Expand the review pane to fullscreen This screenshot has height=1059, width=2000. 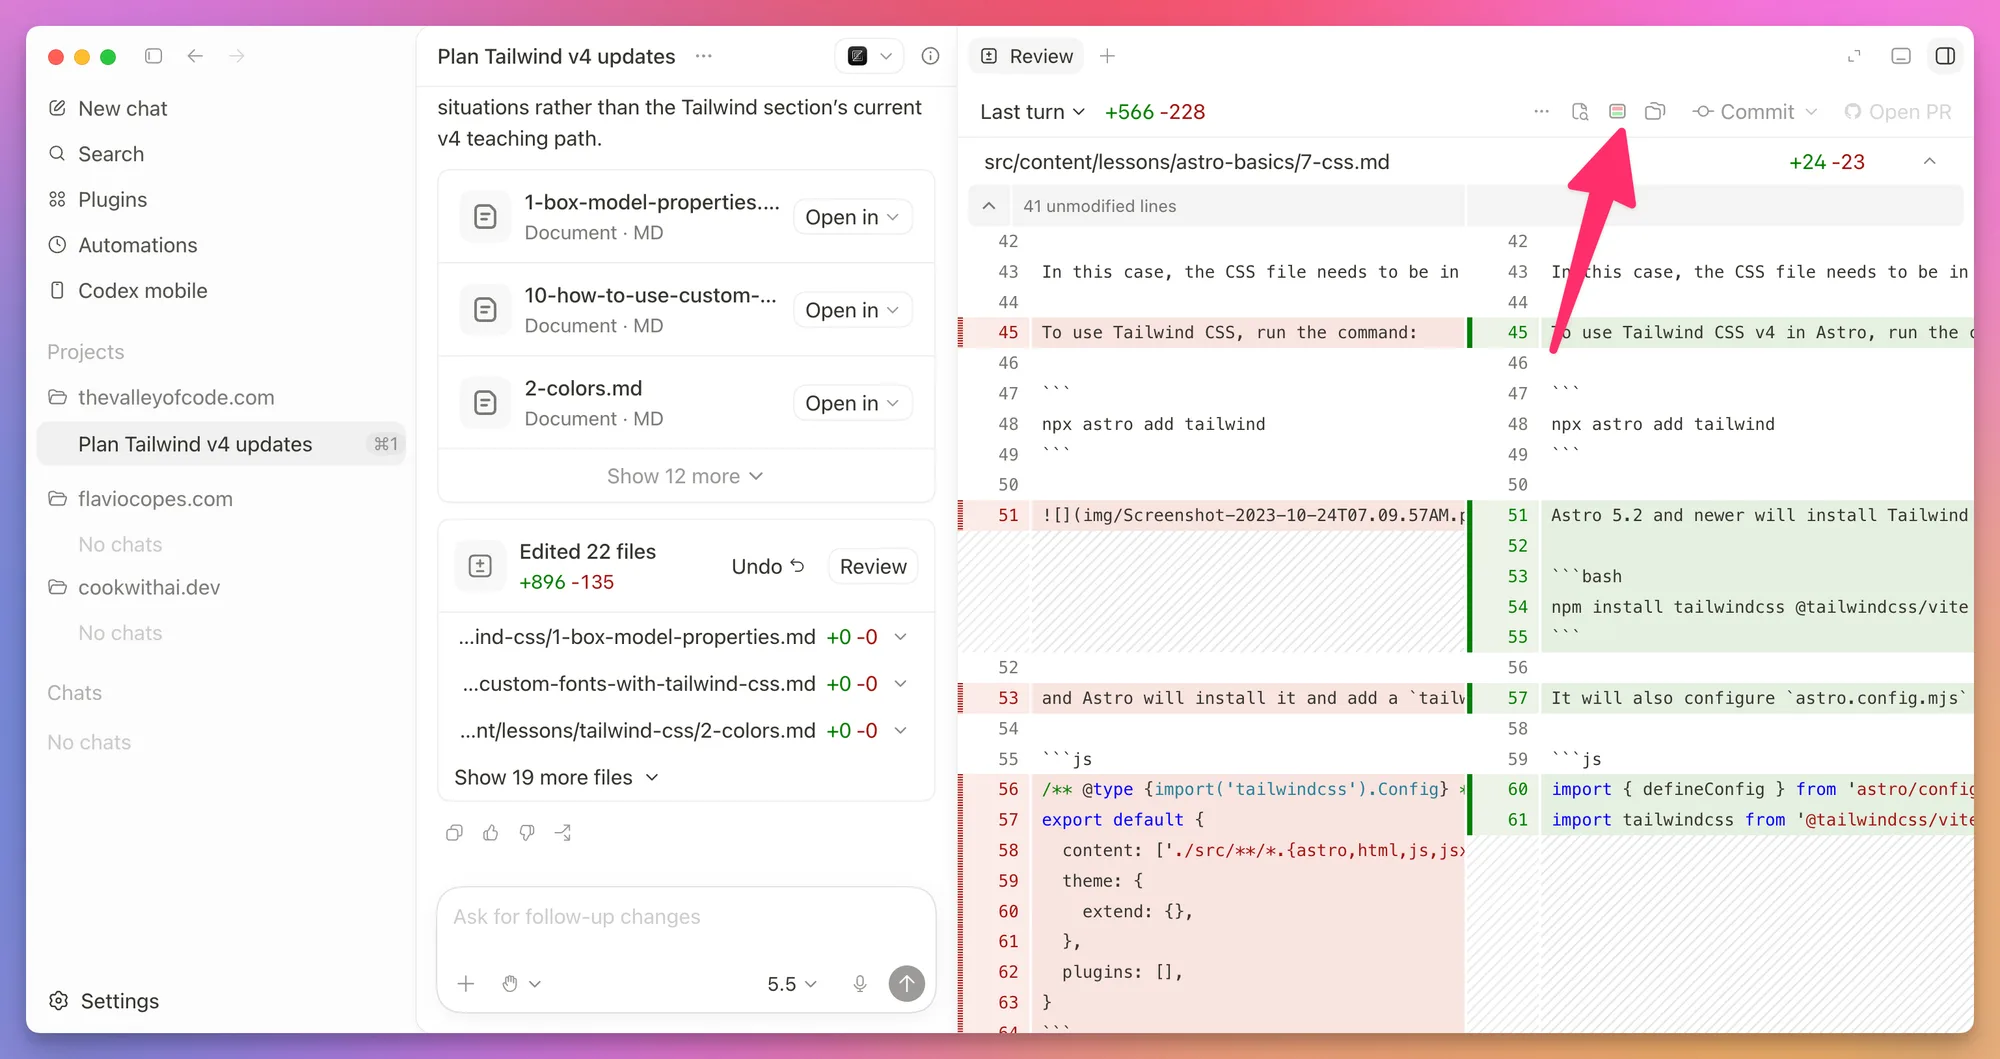[1854, 56]
